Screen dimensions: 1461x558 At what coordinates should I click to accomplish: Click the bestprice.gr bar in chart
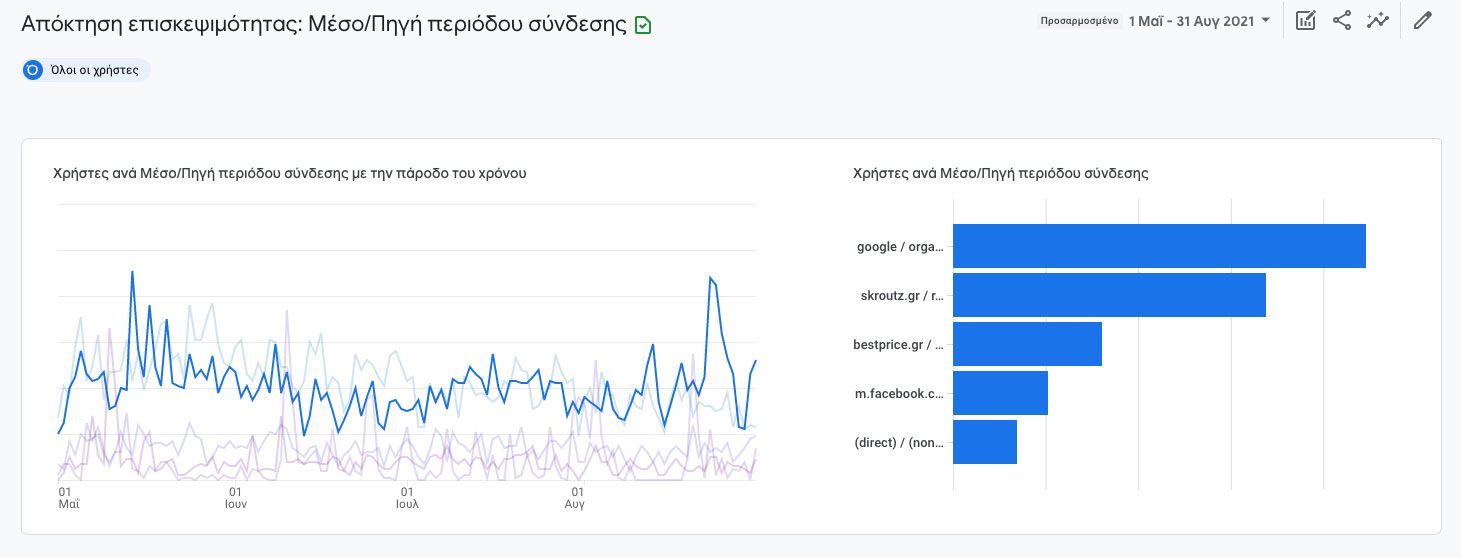point(1026,344)
